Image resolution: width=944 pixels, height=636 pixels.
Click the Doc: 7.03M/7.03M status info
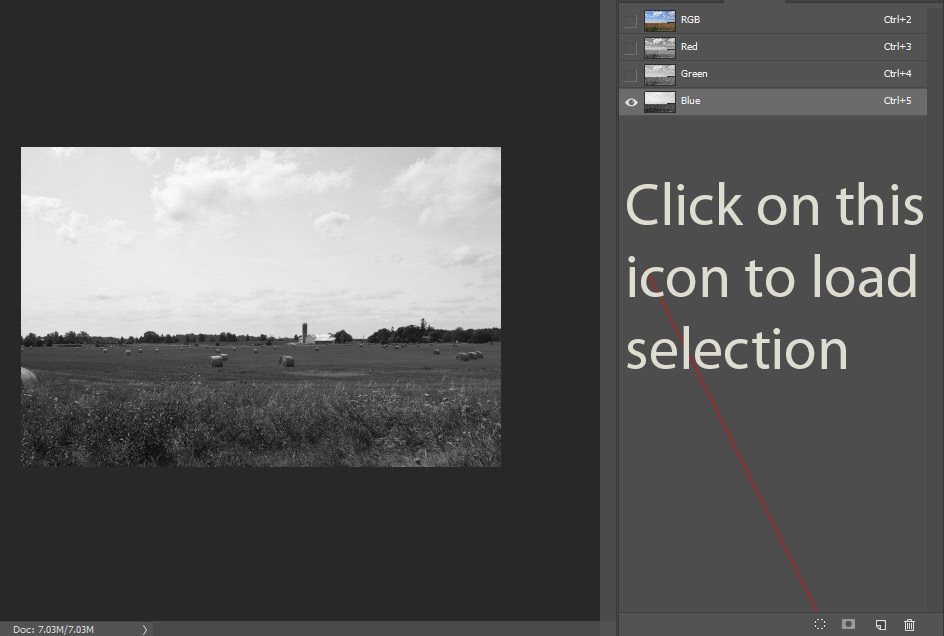54,629
